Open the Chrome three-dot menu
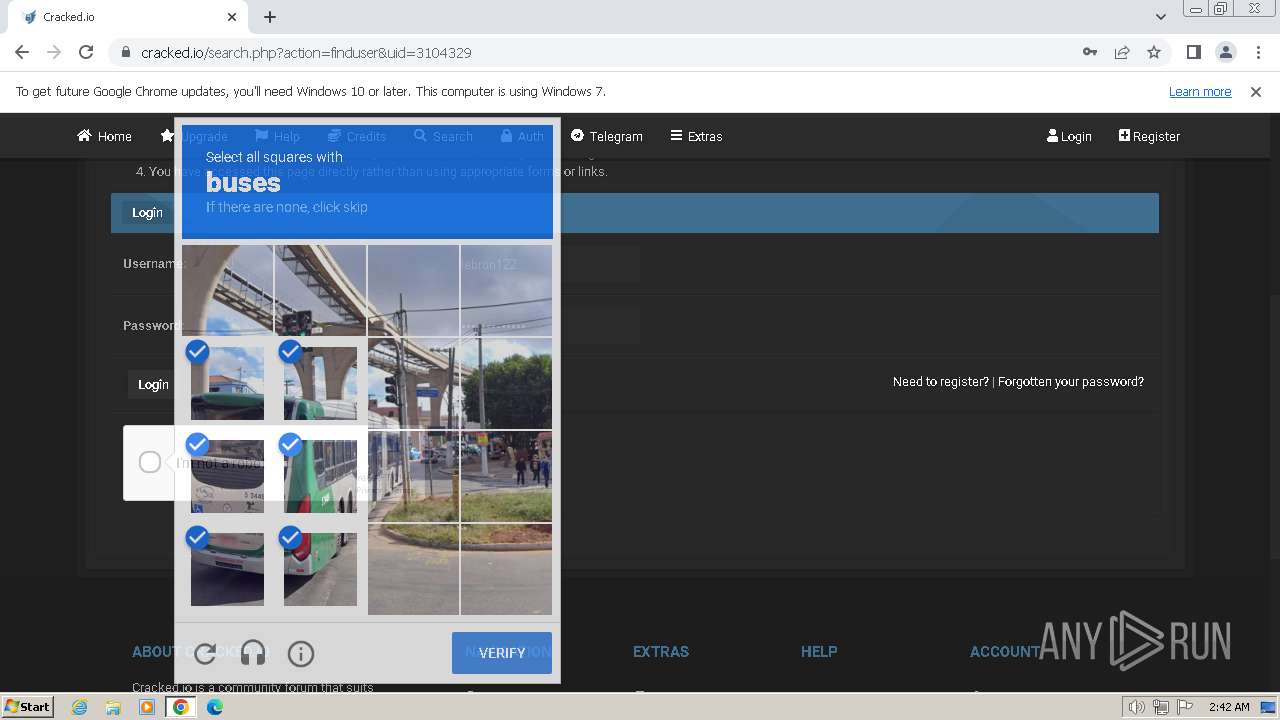Viewport: 1280px width, 720px height. coord(1256,52)
